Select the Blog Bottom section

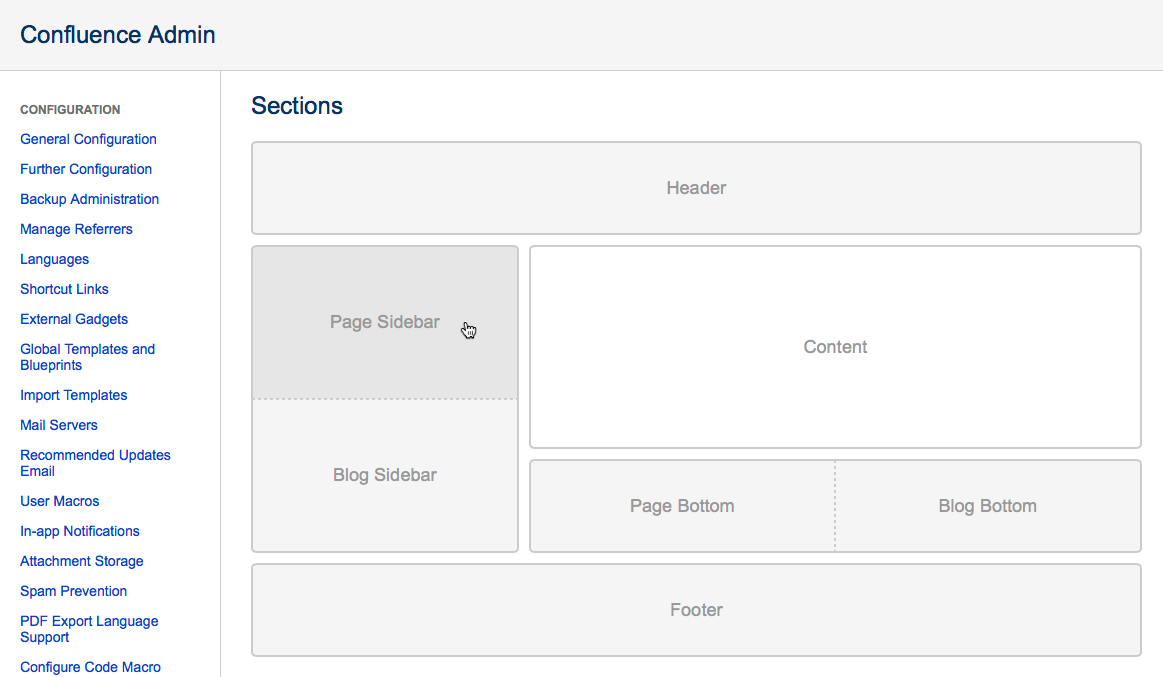tap(987, 506)
